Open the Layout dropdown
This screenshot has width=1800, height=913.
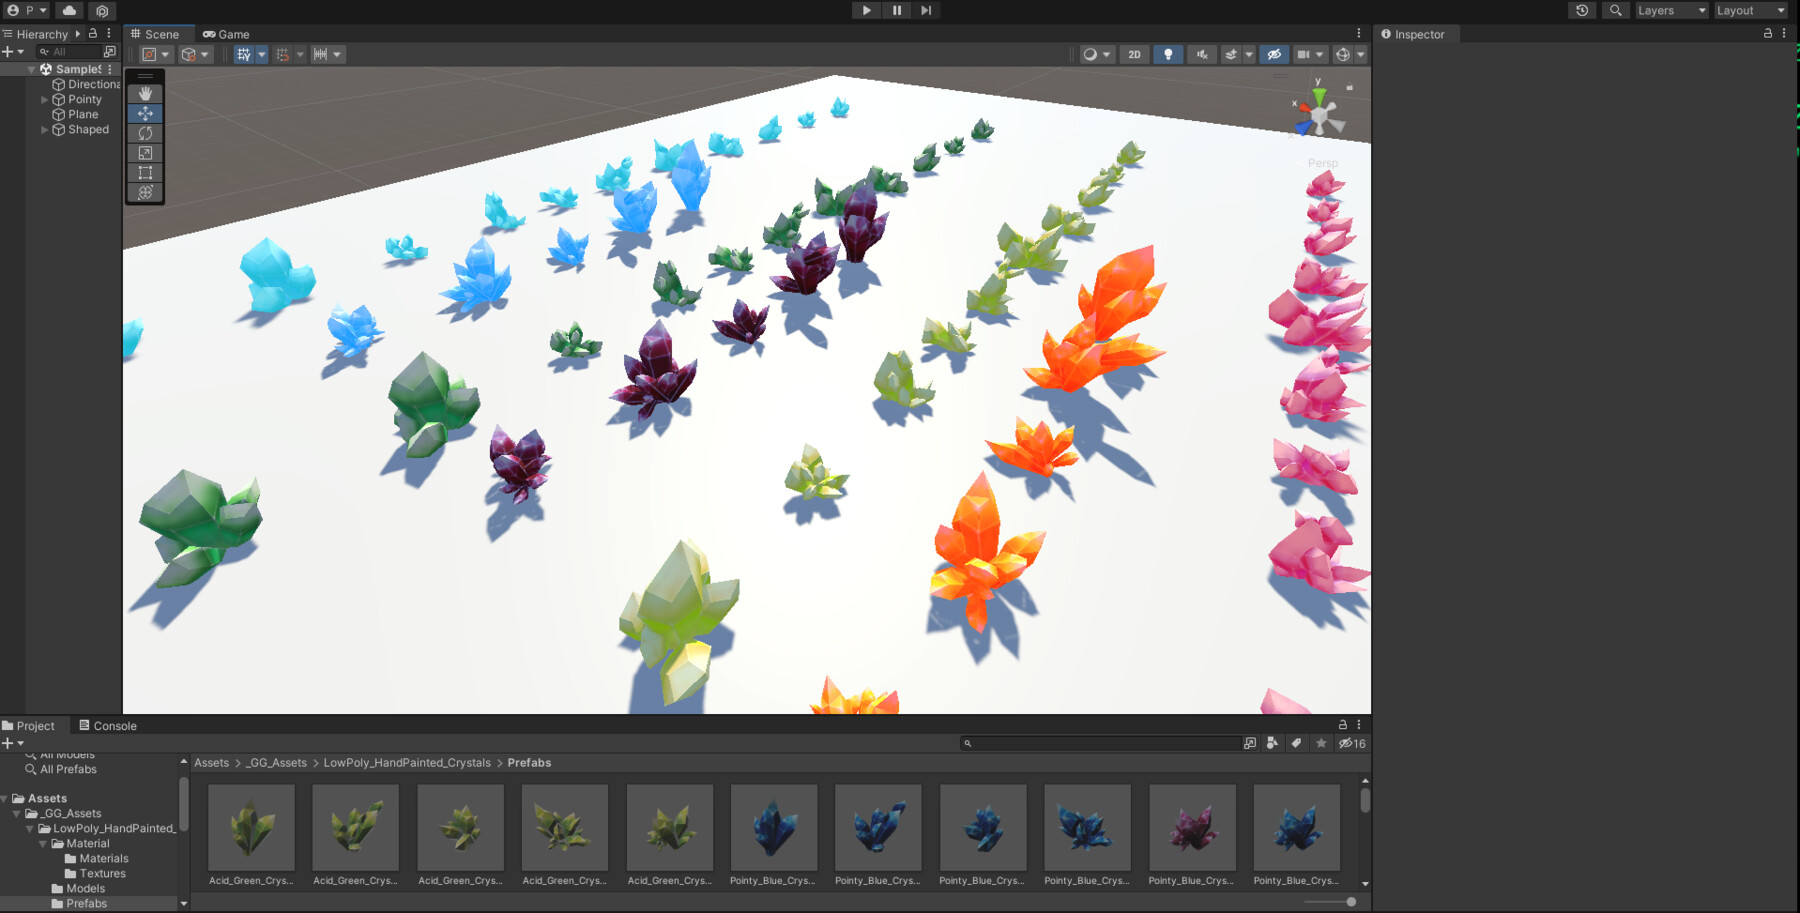(x=1748, y=10)
